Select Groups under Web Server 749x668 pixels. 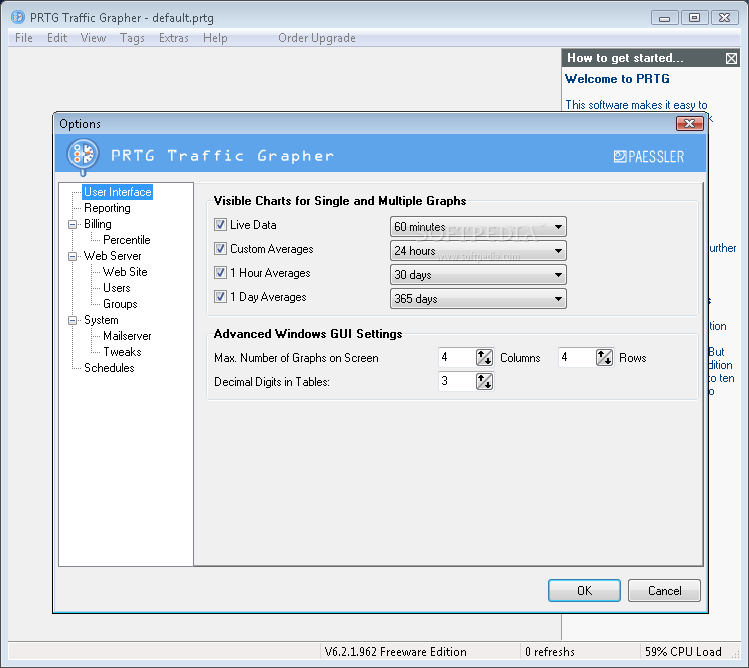[x=120, y=304]
